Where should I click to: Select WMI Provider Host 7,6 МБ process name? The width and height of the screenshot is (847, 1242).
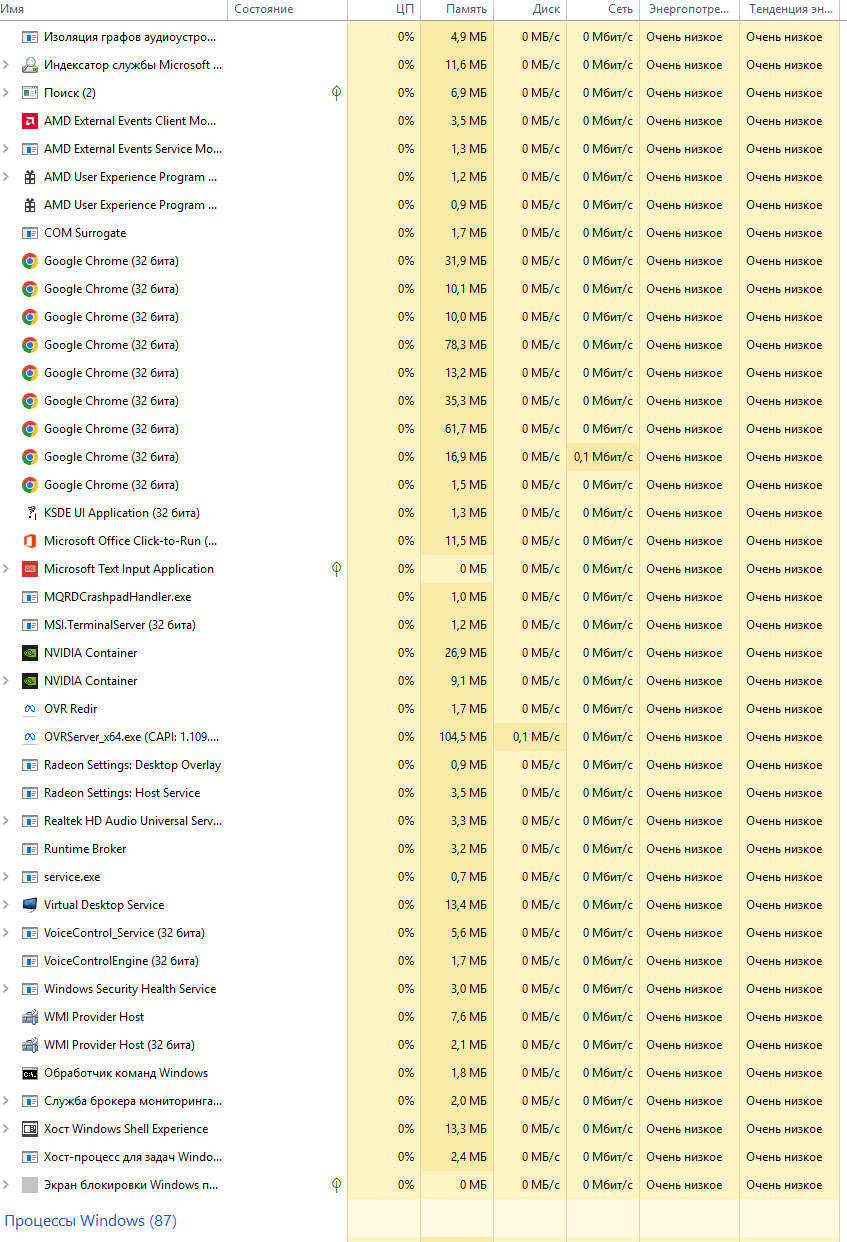coord(94,1017)
